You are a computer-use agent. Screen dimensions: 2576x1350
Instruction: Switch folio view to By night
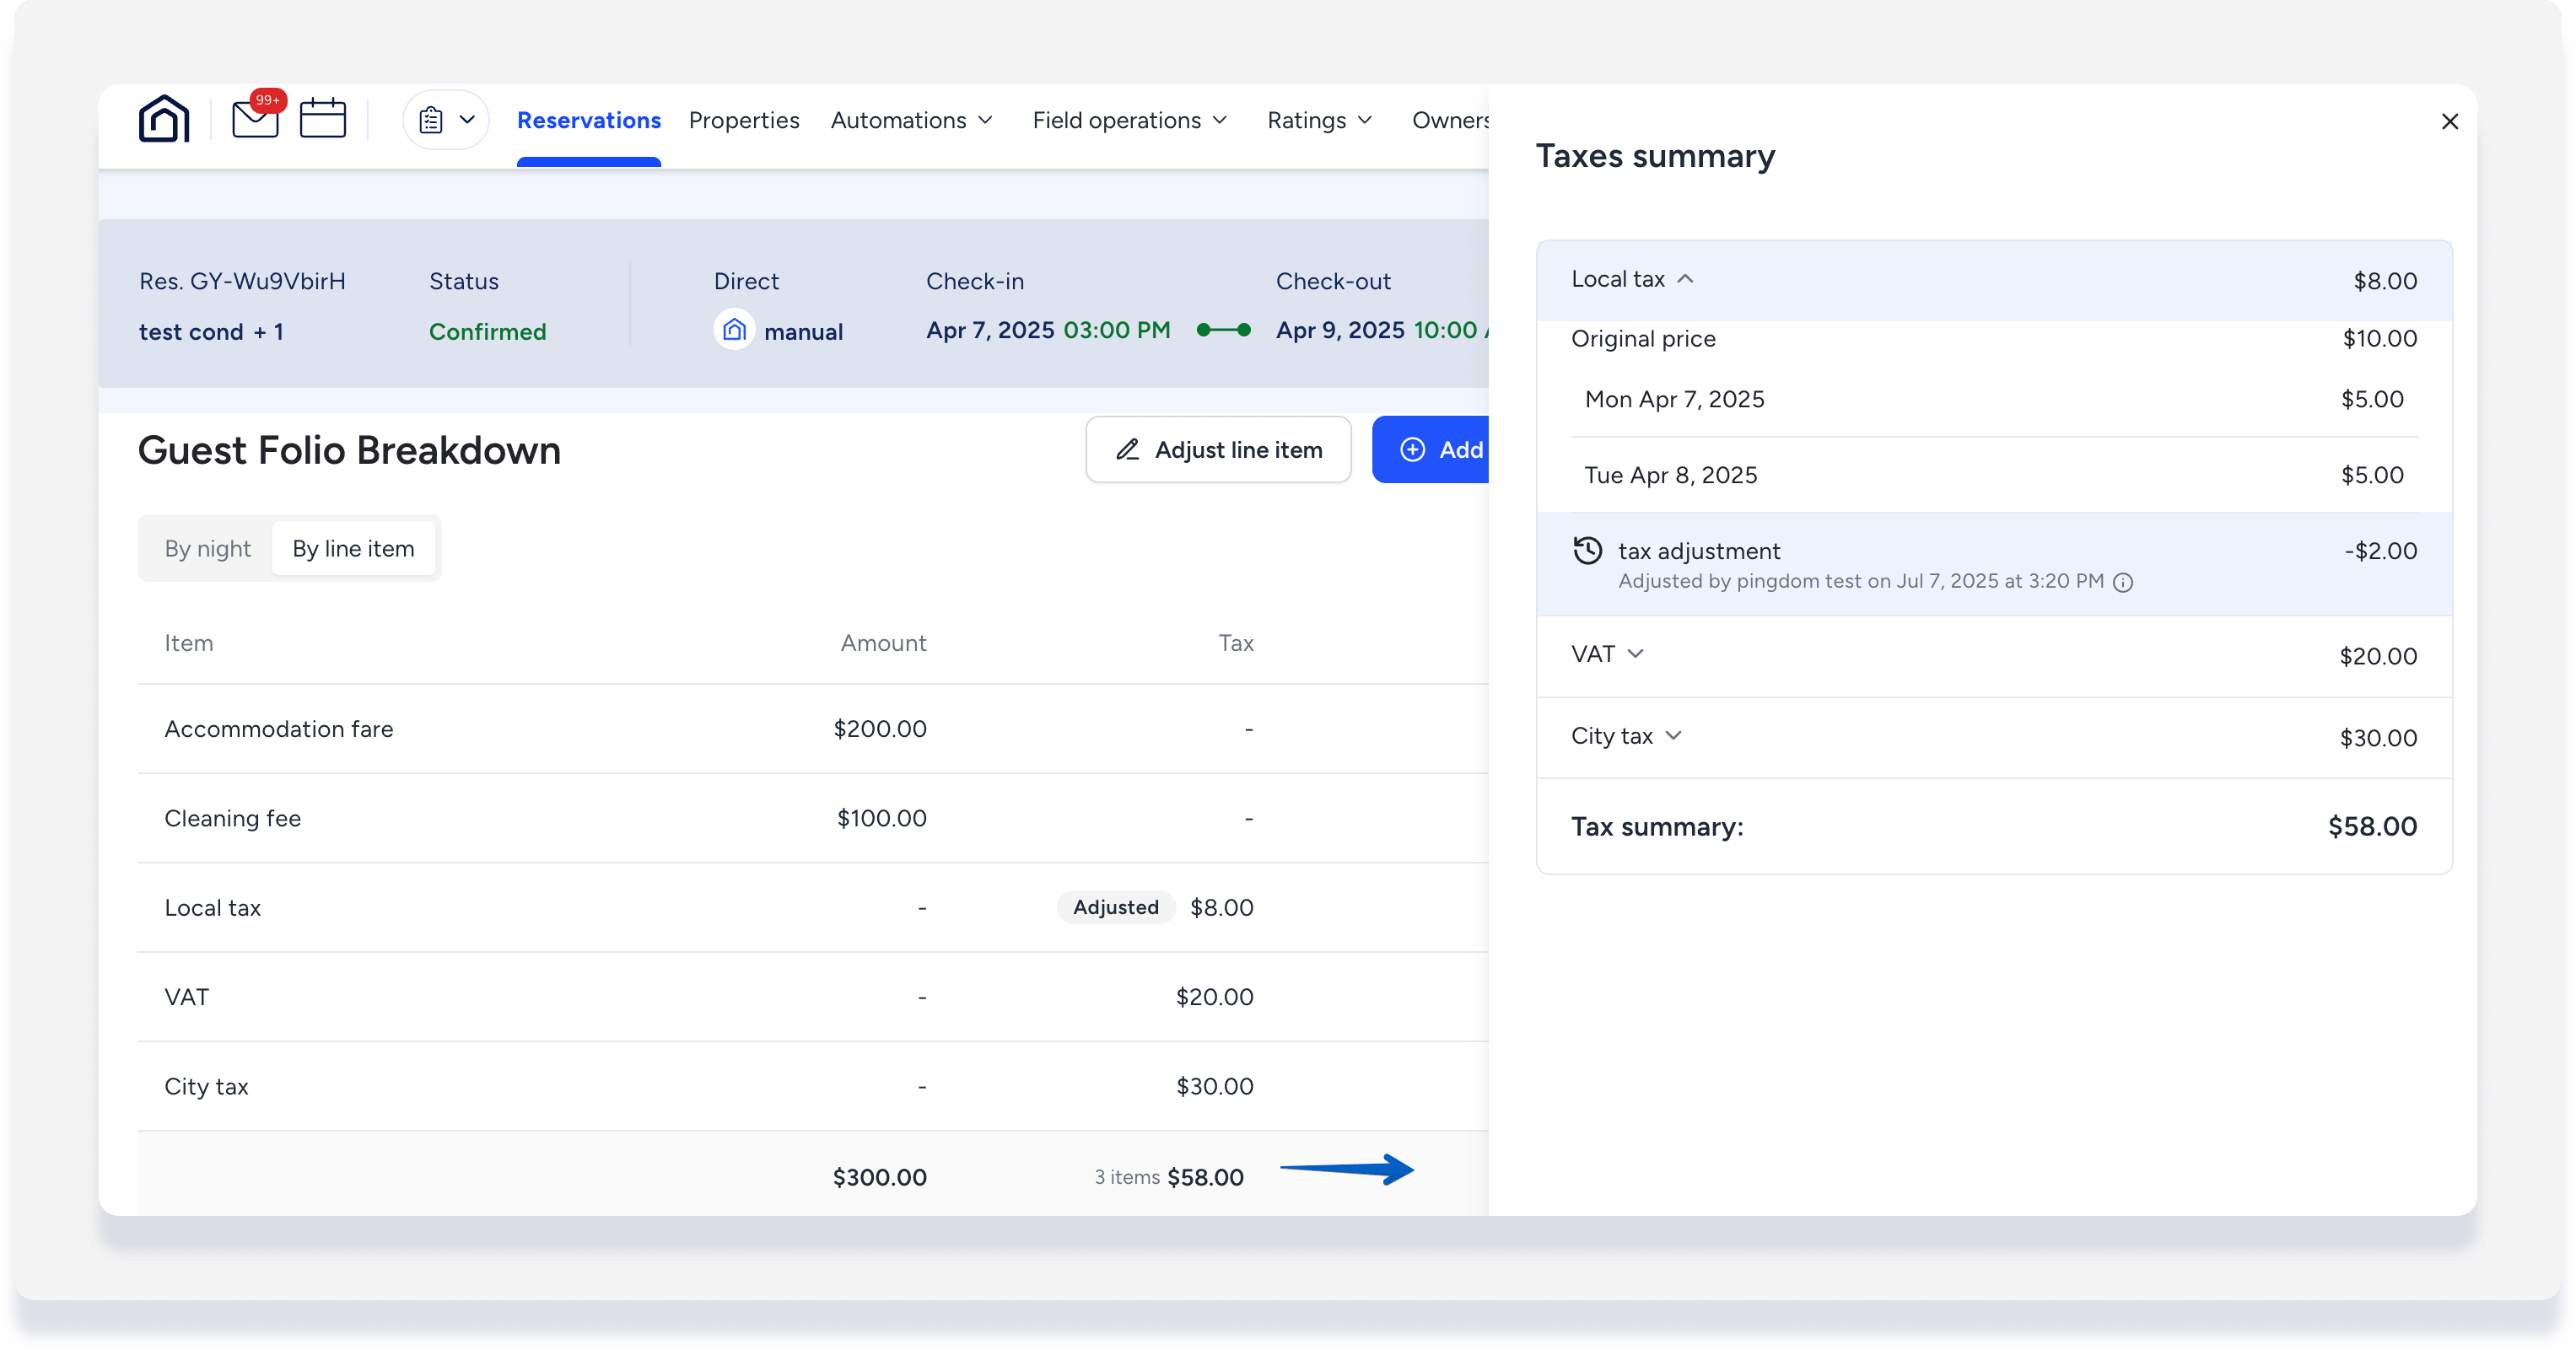coord(207,548)
